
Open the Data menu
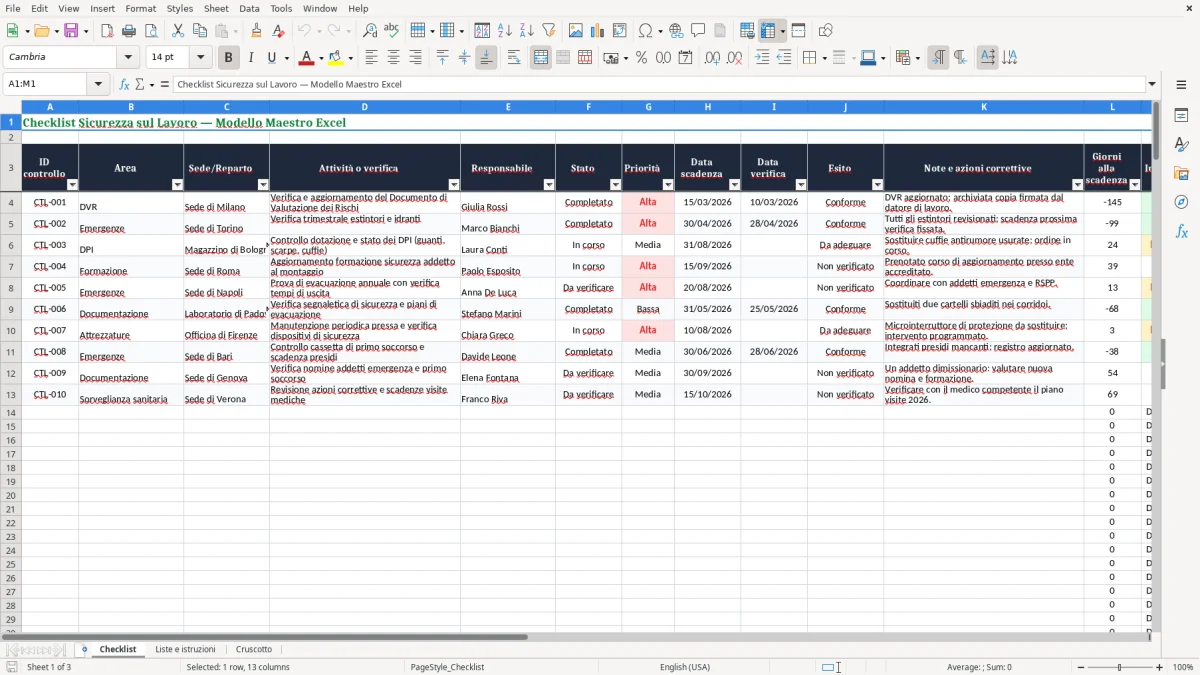pos(249,8)
